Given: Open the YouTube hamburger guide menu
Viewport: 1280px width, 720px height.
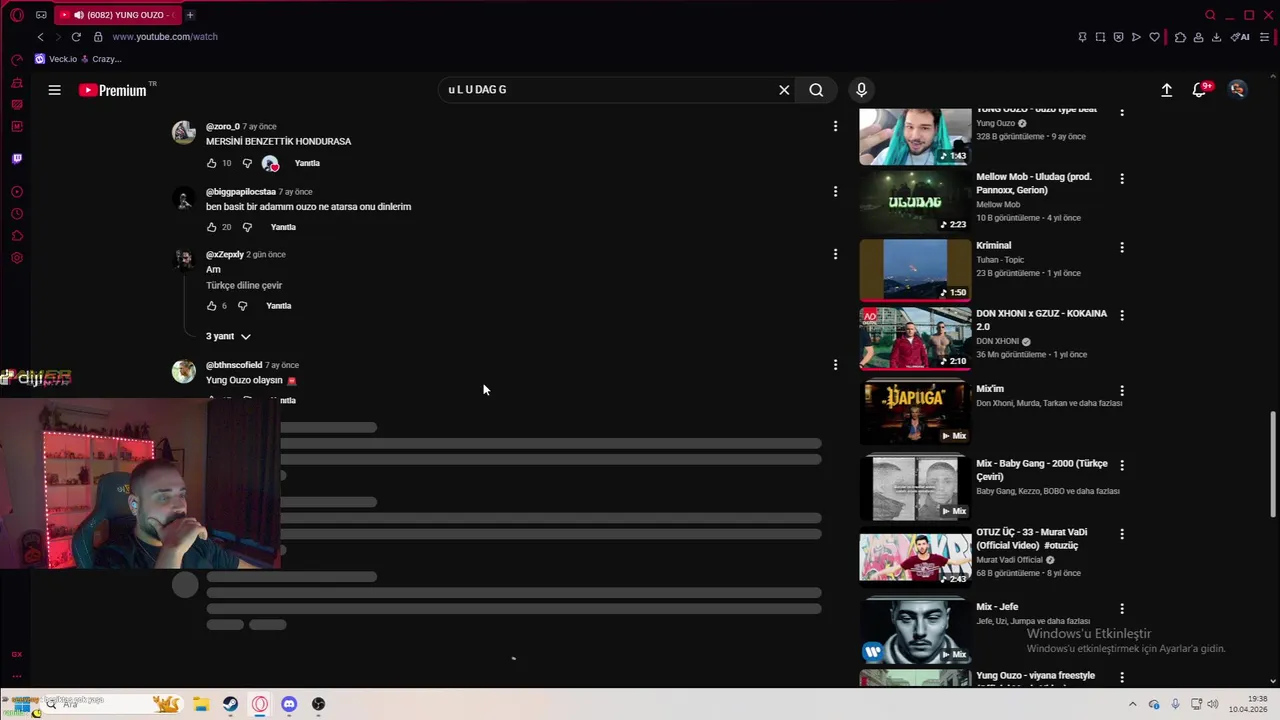Looking at the screenshot, I should coord(54,90).
